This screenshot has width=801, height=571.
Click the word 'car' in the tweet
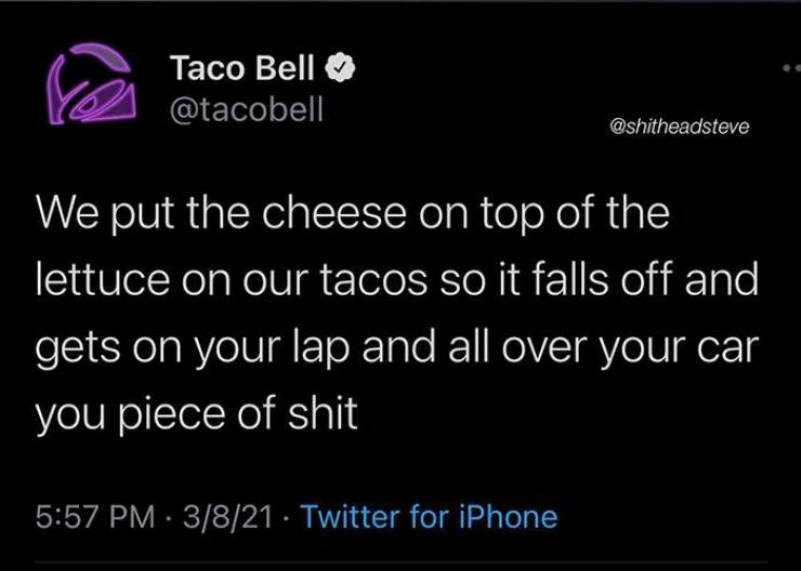pos(728,349)
